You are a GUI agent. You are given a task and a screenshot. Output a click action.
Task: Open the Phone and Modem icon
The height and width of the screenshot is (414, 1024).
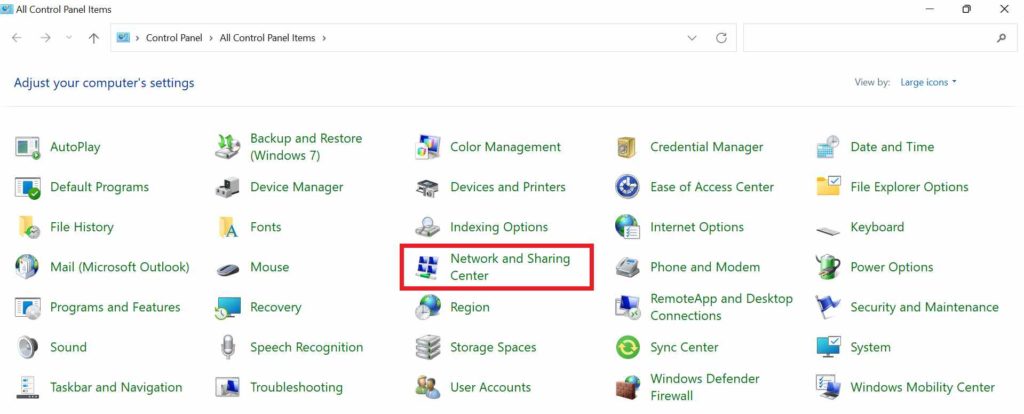click(x=628, y=267)
